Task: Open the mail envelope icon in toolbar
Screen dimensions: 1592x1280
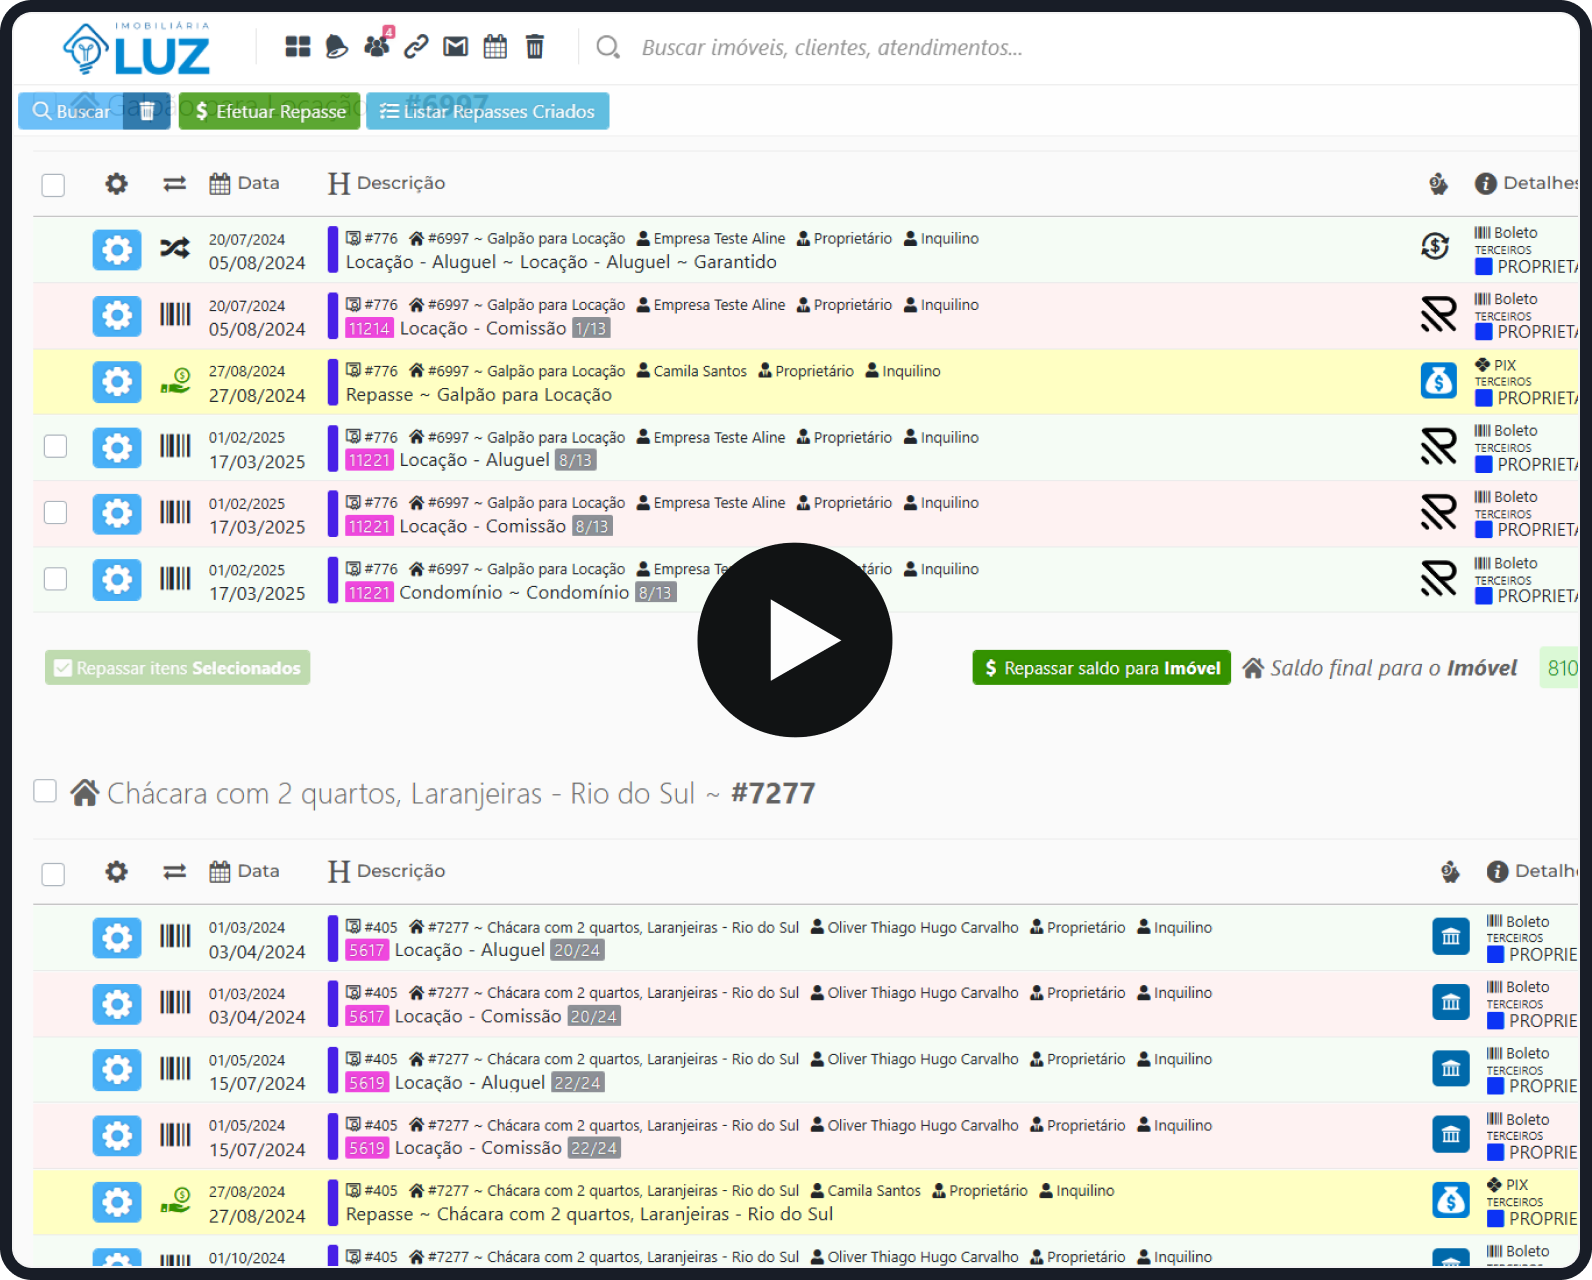Action: click(456, 47)
